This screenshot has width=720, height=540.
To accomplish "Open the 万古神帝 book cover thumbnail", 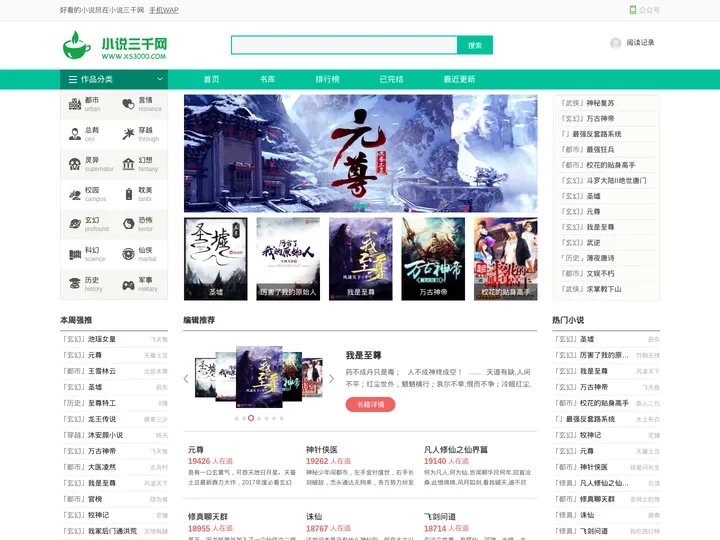I will pos(433,259).
